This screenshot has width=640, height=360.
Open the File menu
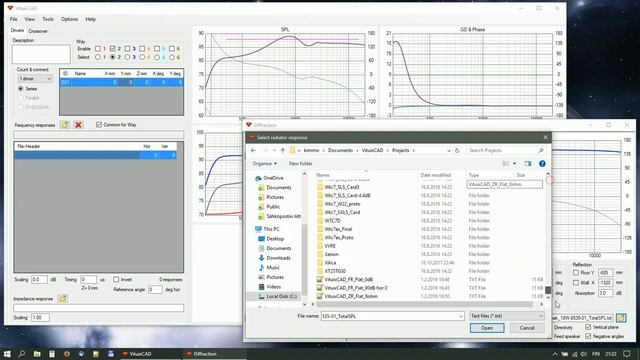pos(13,19)
